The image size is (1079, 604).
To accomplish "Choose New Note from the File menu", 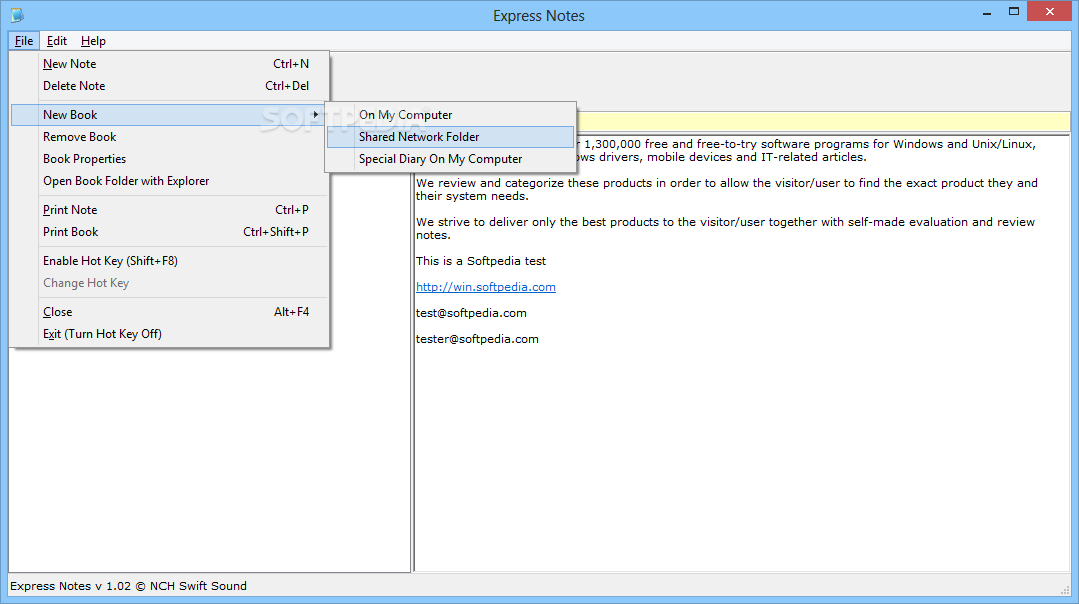I will [170, 64].
